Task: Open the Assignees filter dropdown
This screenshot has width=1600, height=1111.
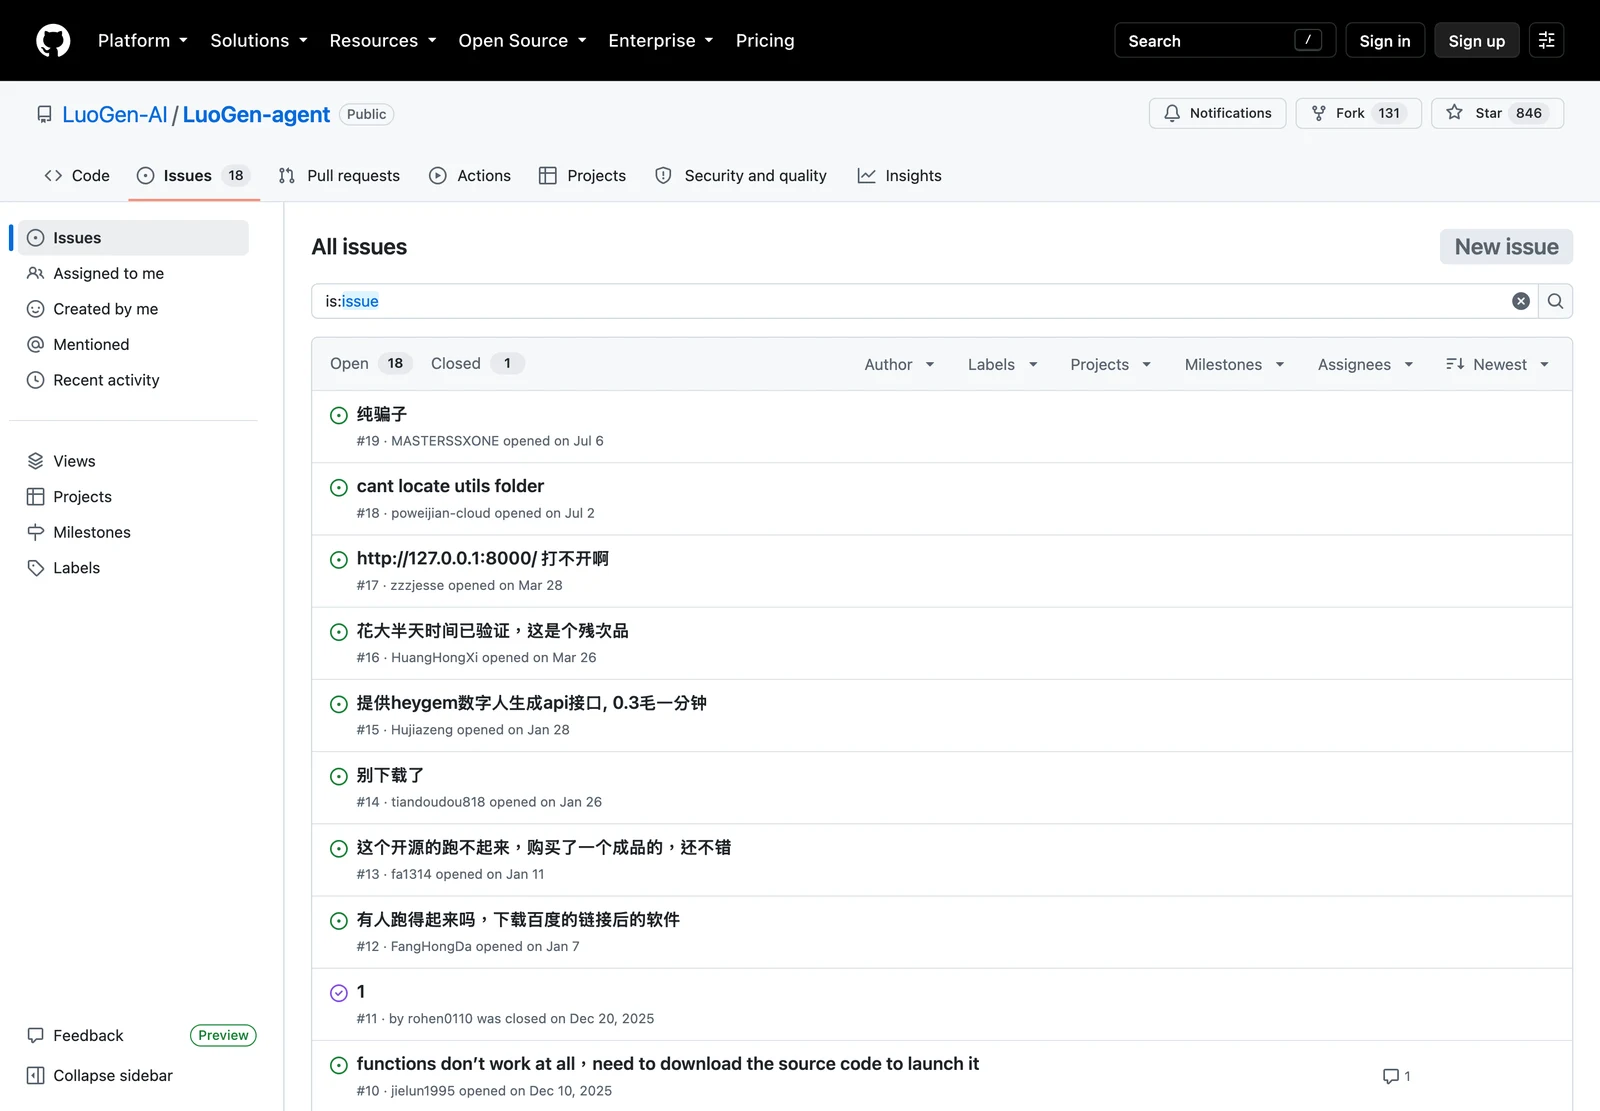Action: point(1365,365)
